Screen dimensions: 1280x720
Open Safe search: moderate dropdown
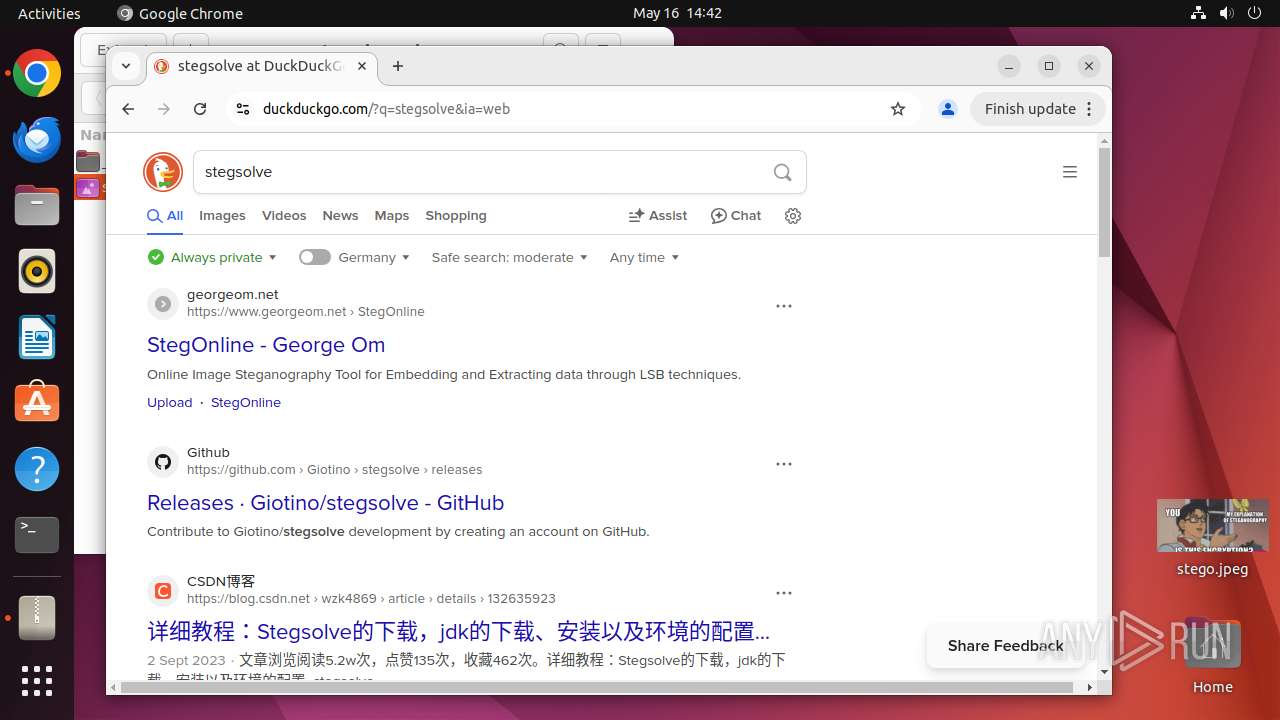click(x=510, y=257)
